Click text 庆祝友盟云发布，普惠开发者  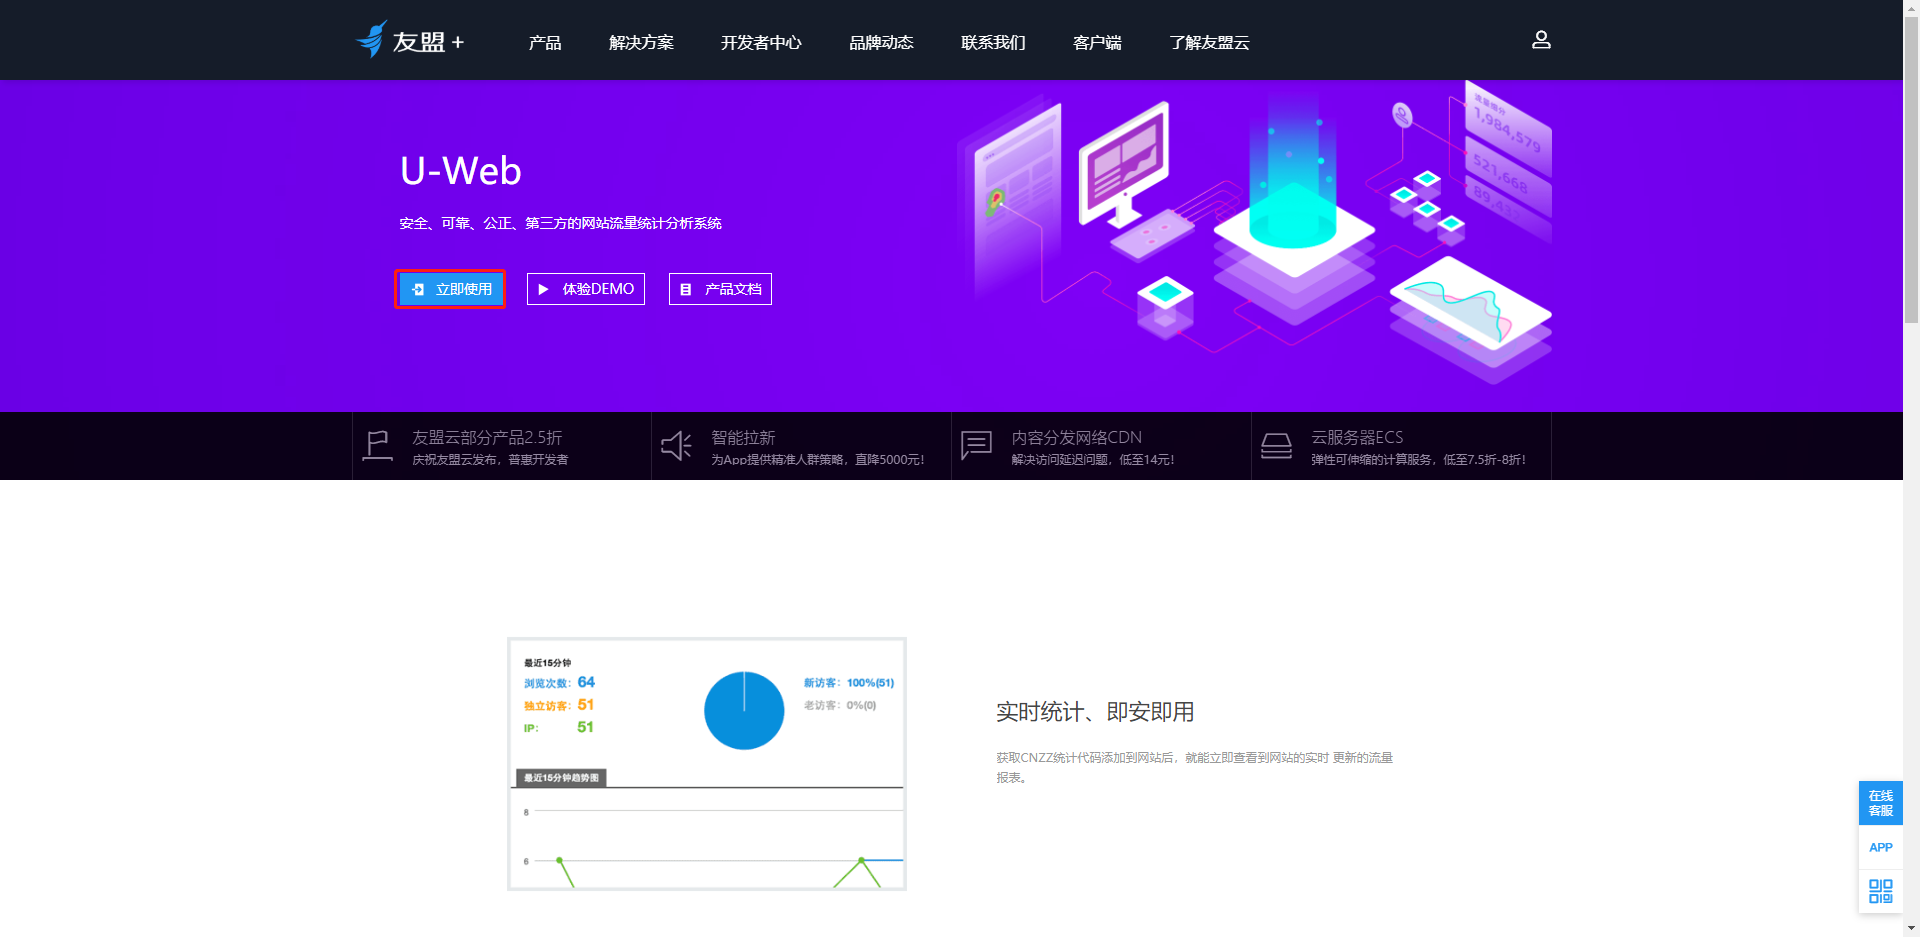490,460
